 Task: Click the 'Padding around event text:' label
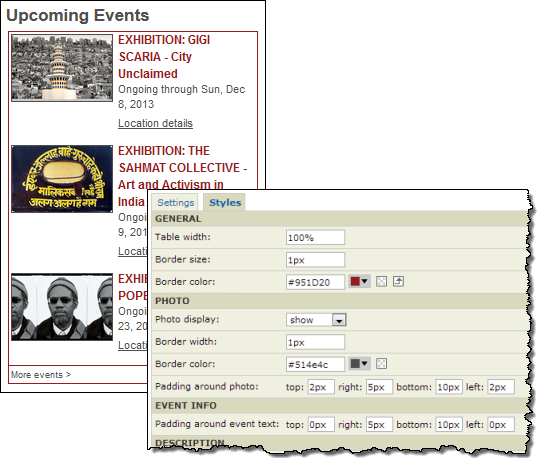[217, 424]
